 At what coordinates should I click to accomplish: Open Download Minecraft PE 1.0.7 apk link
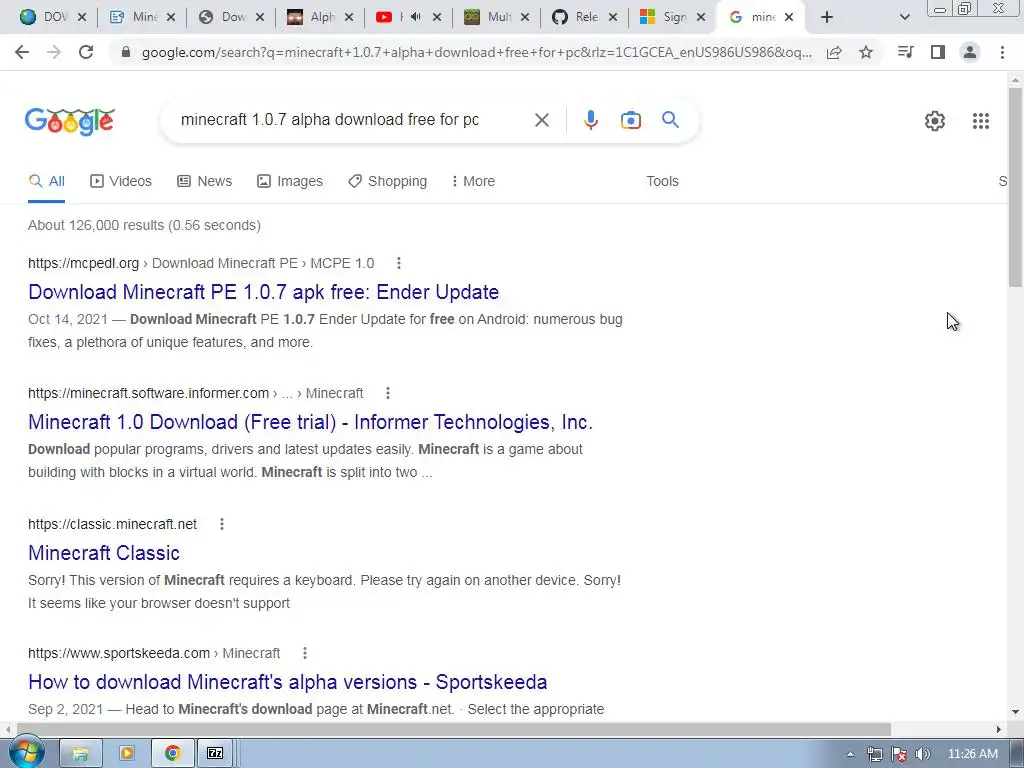coord(263,292)
